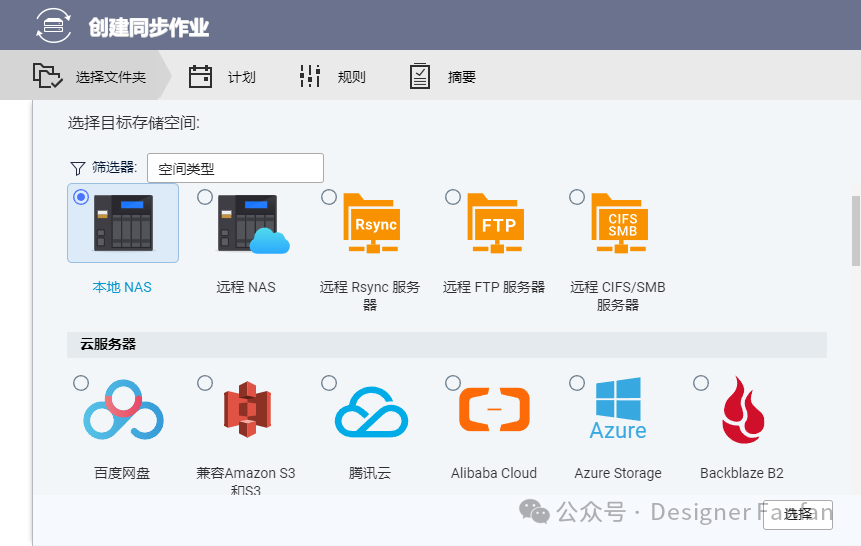Click the Backblaze B2 flame icon
The width and height of the screenshot is (861, 546).
(742, 410)
